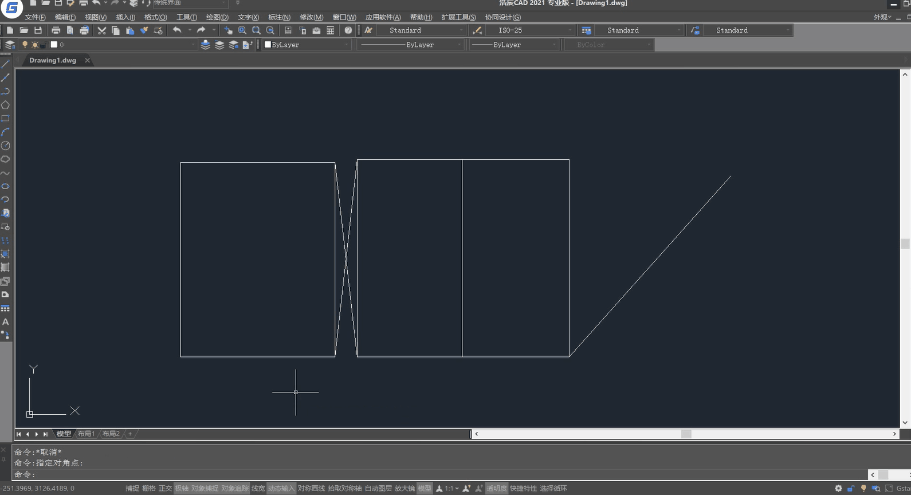Open the 文件(F) menu
The height and width of the screenshot is (495, 911).
35,17
